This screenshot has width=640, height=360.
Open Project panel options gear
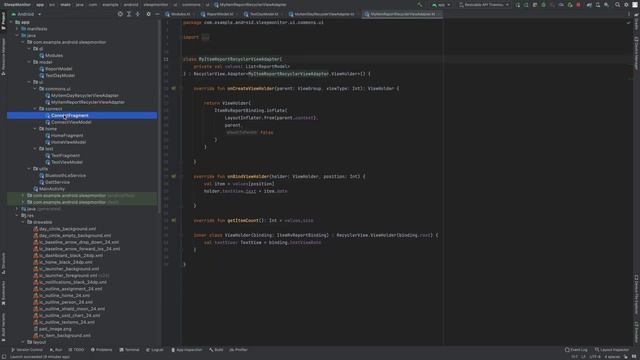click(148, 14)
